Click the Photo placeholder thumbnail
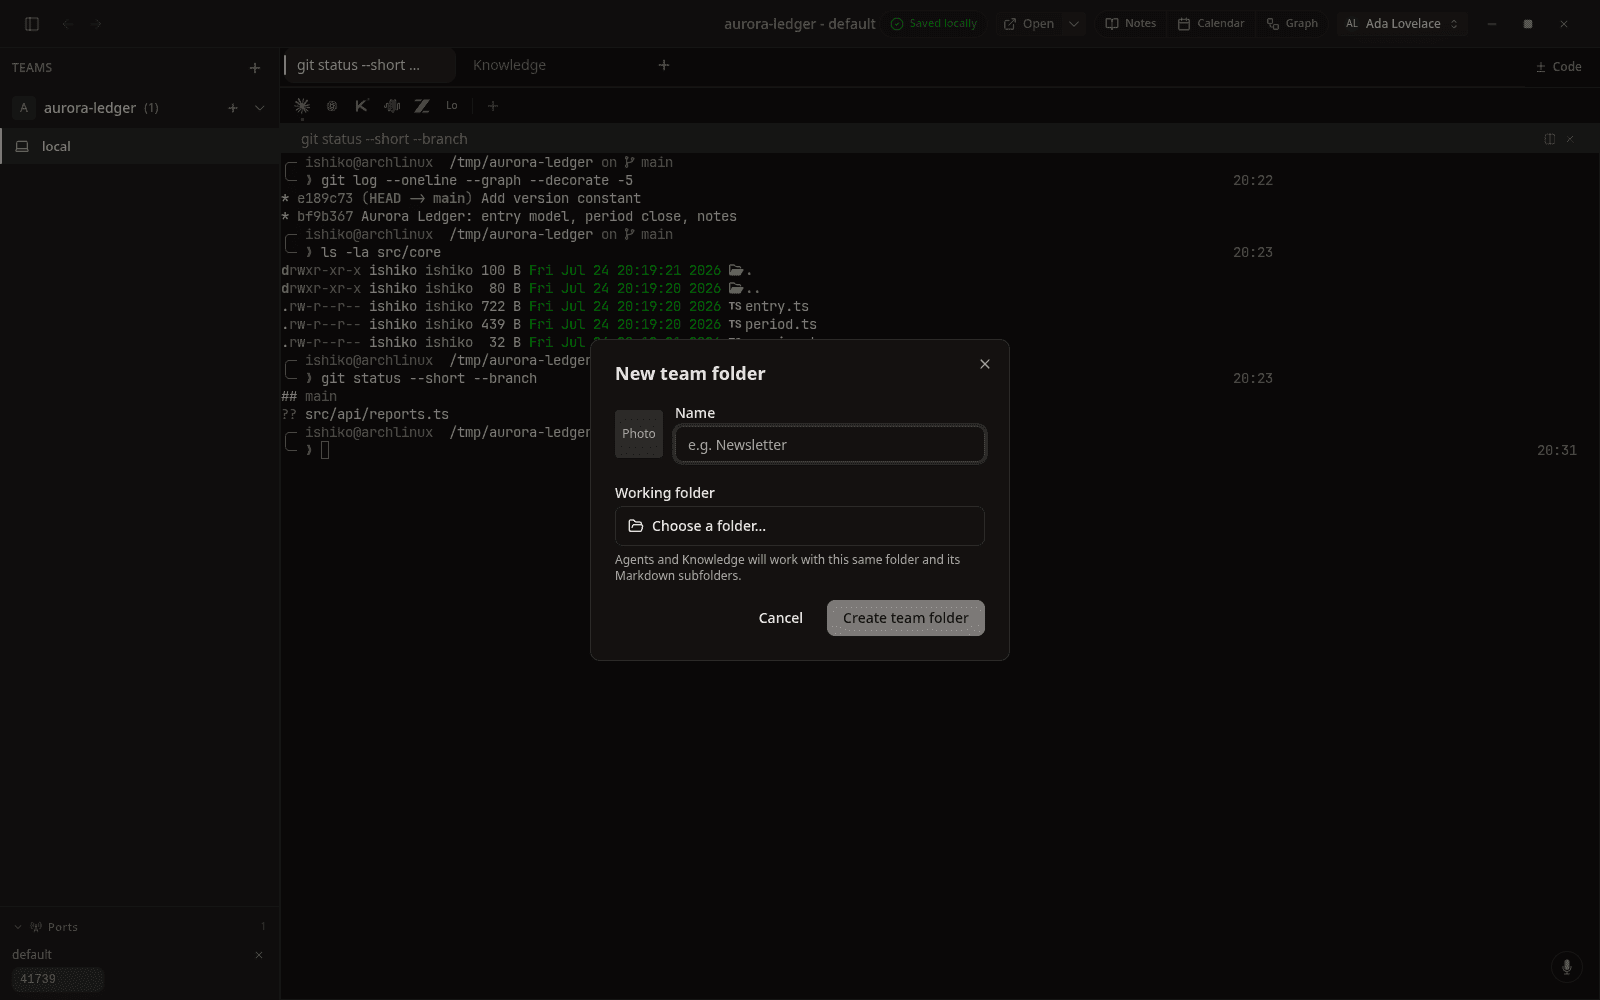Screen dimensions: 1600x1000 pyautogui.click(x=639, y=434)
